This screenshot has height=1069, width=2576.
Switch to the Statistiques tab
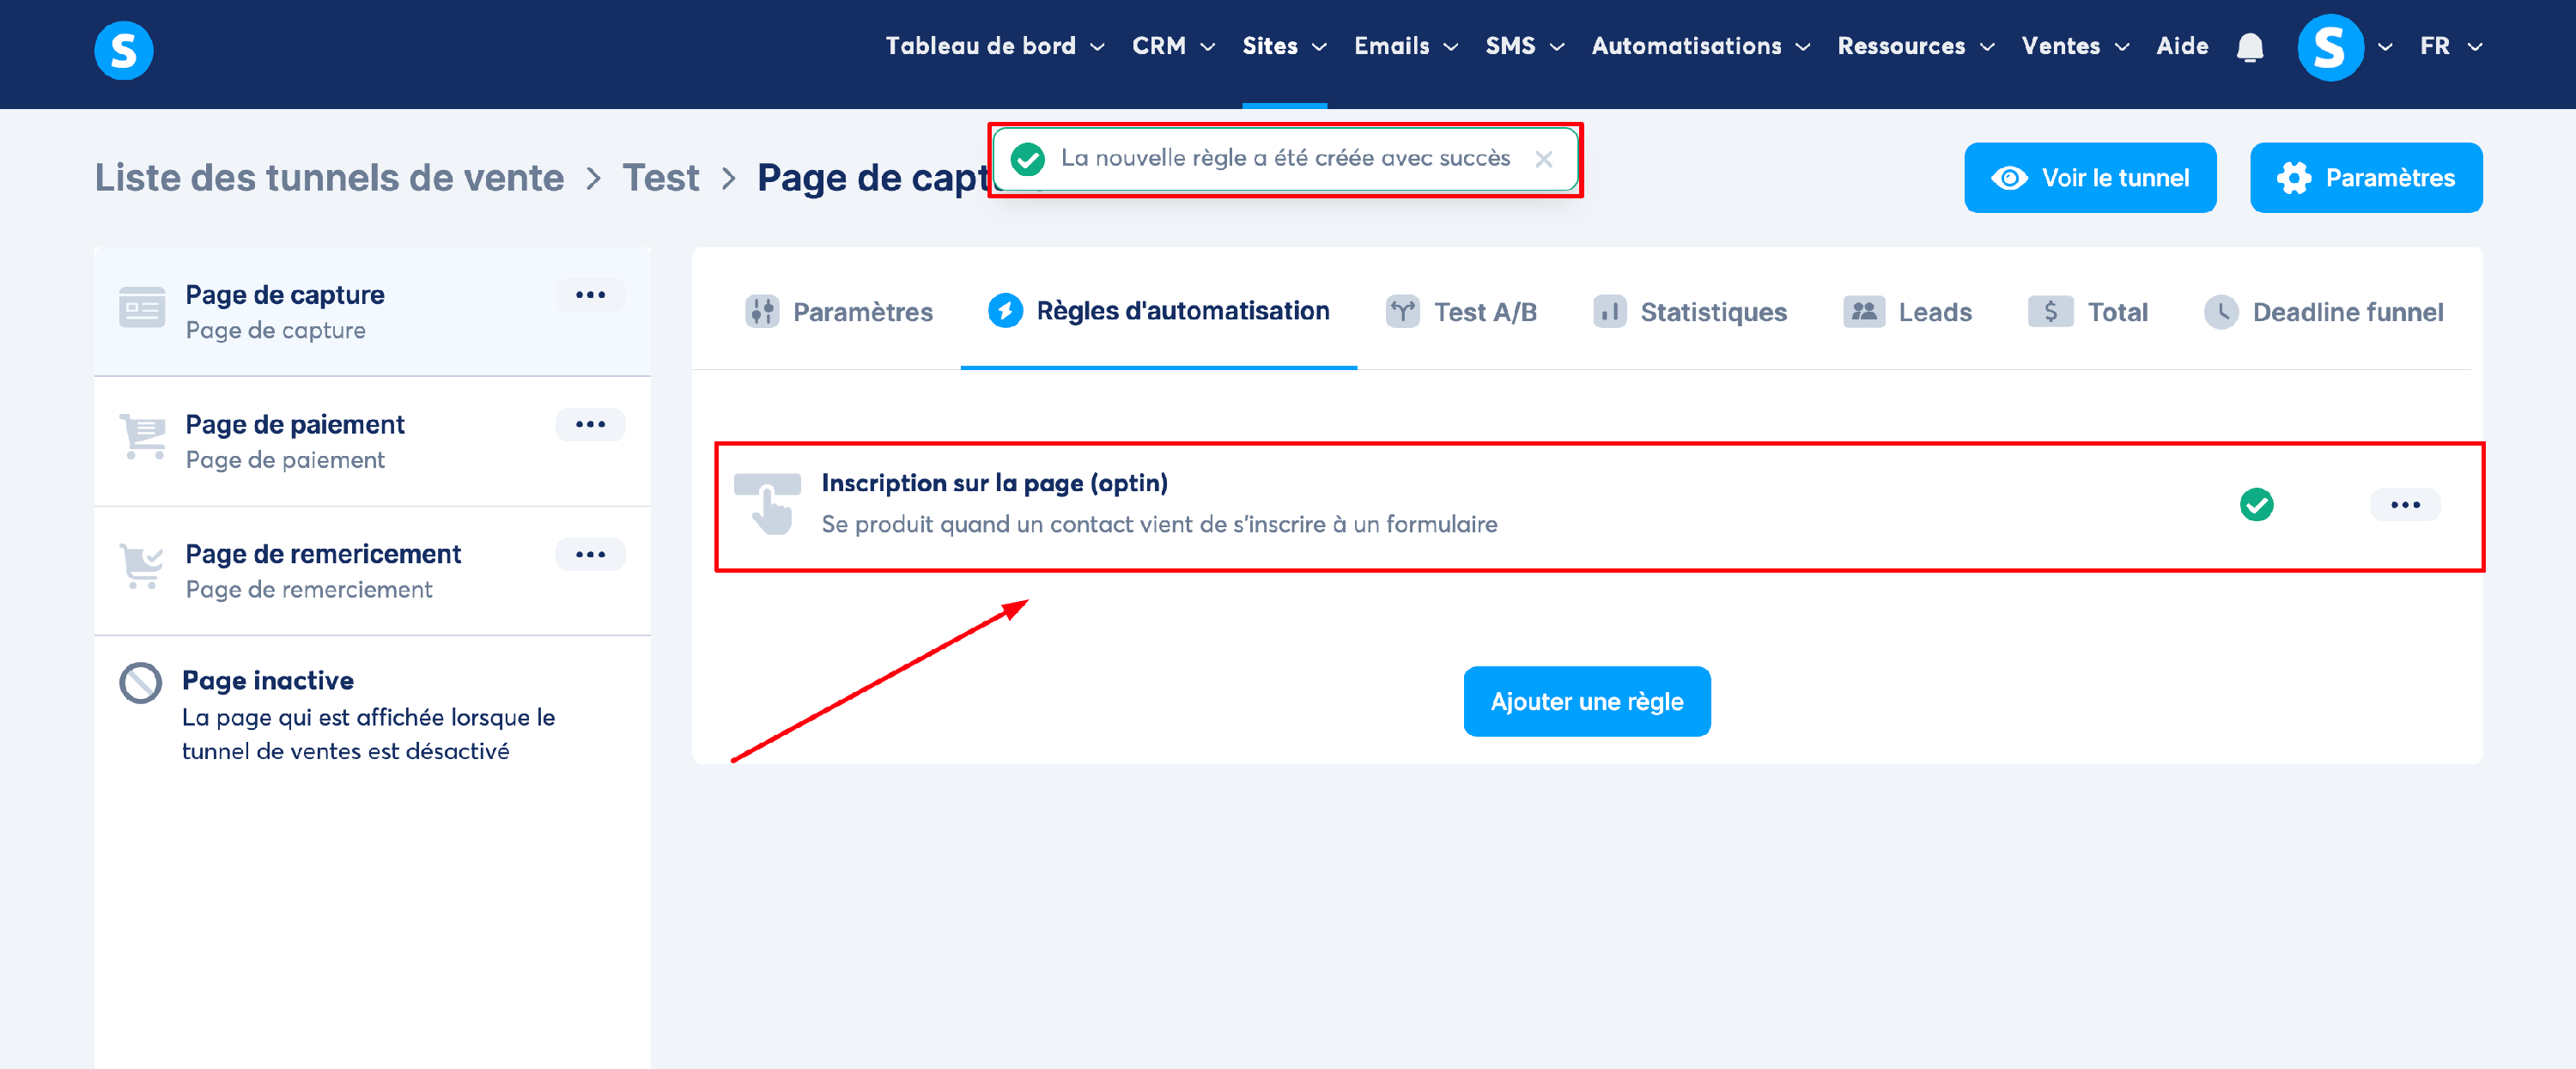tap(1690, 312)
